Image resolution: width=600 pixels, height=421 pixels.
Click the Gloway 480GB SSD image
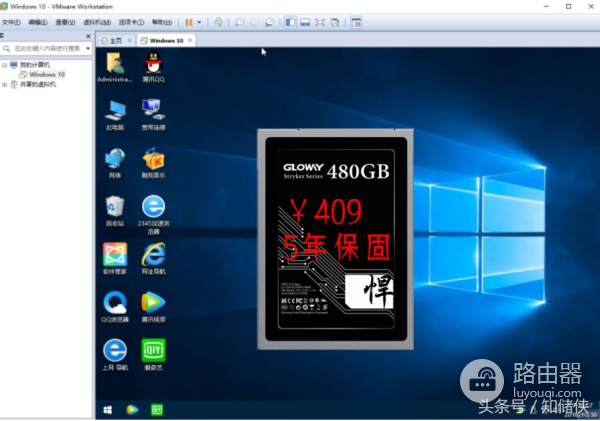(x=334, y=240)
